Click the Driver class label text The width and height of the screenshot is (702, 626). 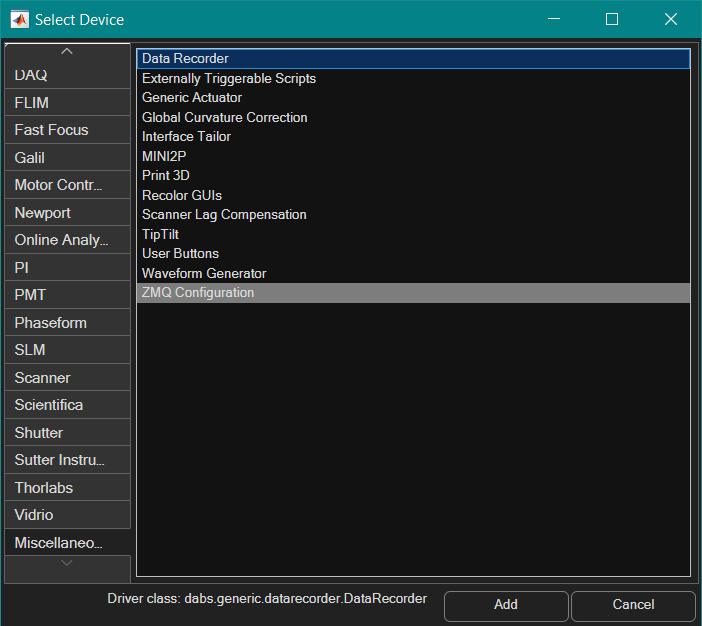pos(267,599)
